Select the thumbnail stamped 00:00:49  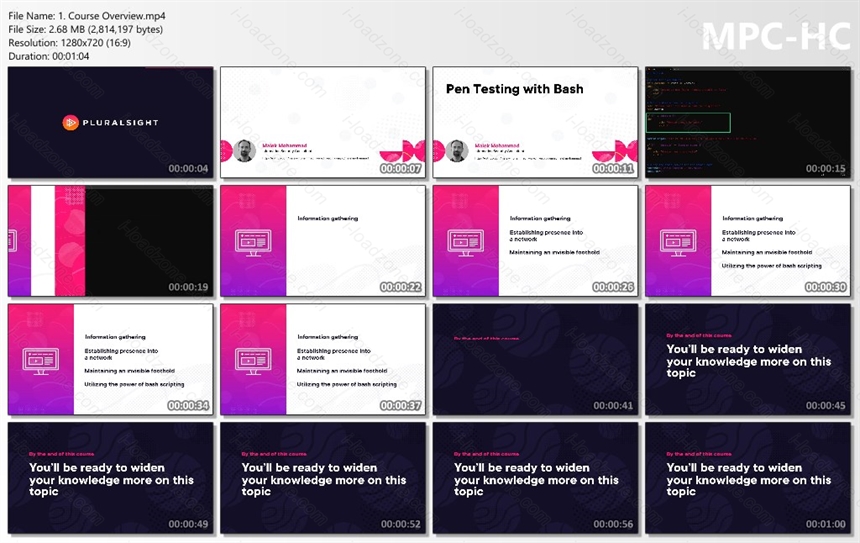111,478
